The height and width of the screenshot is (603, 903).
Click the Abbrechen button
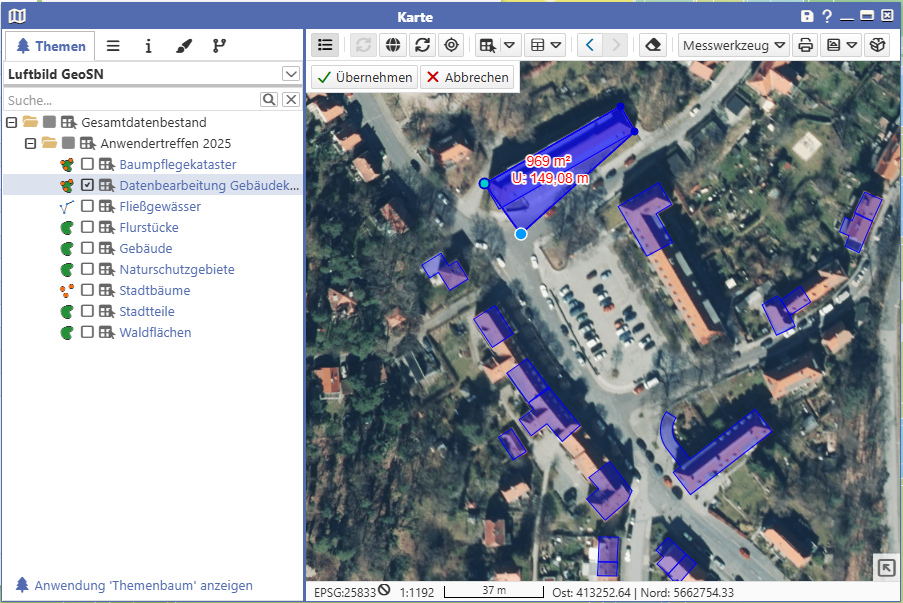(x=468, y=77)
